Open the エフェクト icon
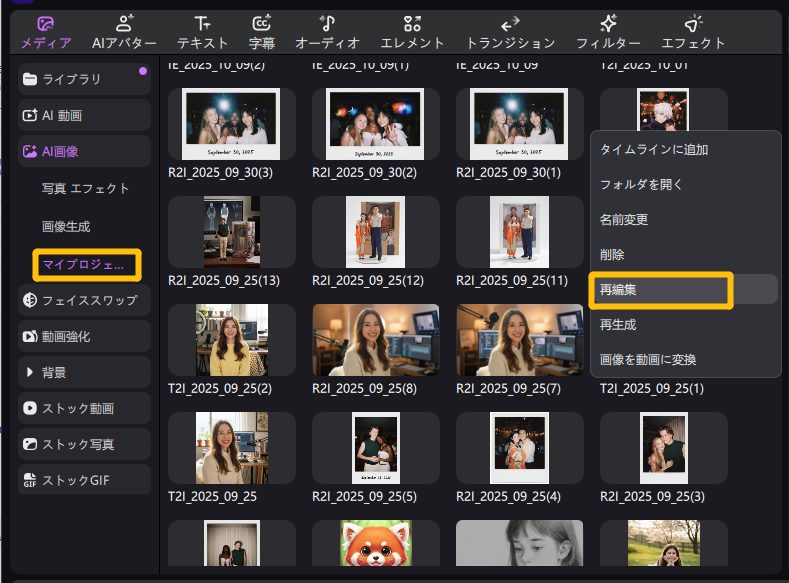The height and width of the screenshot is (583, 789). point(693,24)
